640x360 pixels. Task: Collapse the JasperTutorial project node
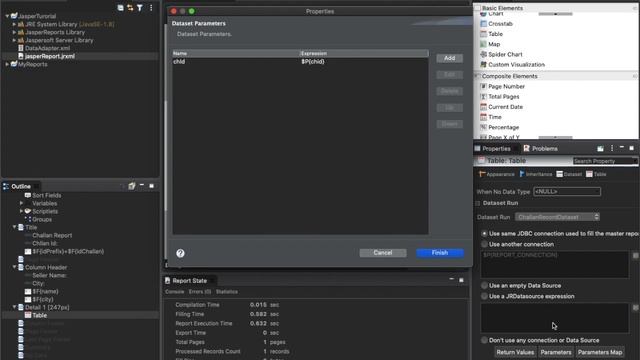(7, 16)
